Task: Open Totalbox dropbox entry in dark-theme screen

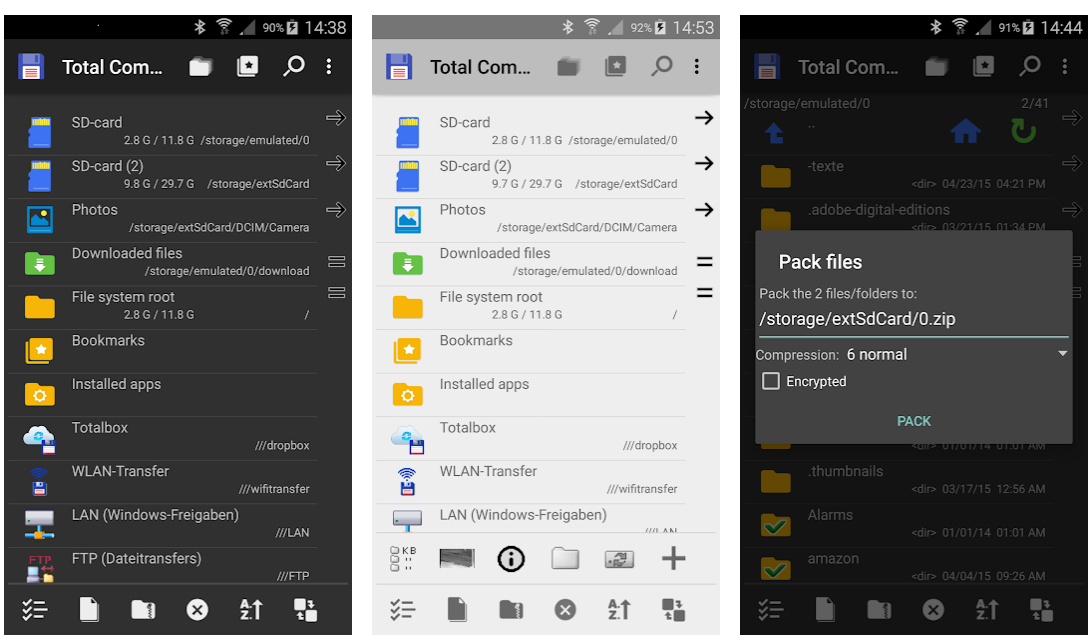Action: click(161, 438)
